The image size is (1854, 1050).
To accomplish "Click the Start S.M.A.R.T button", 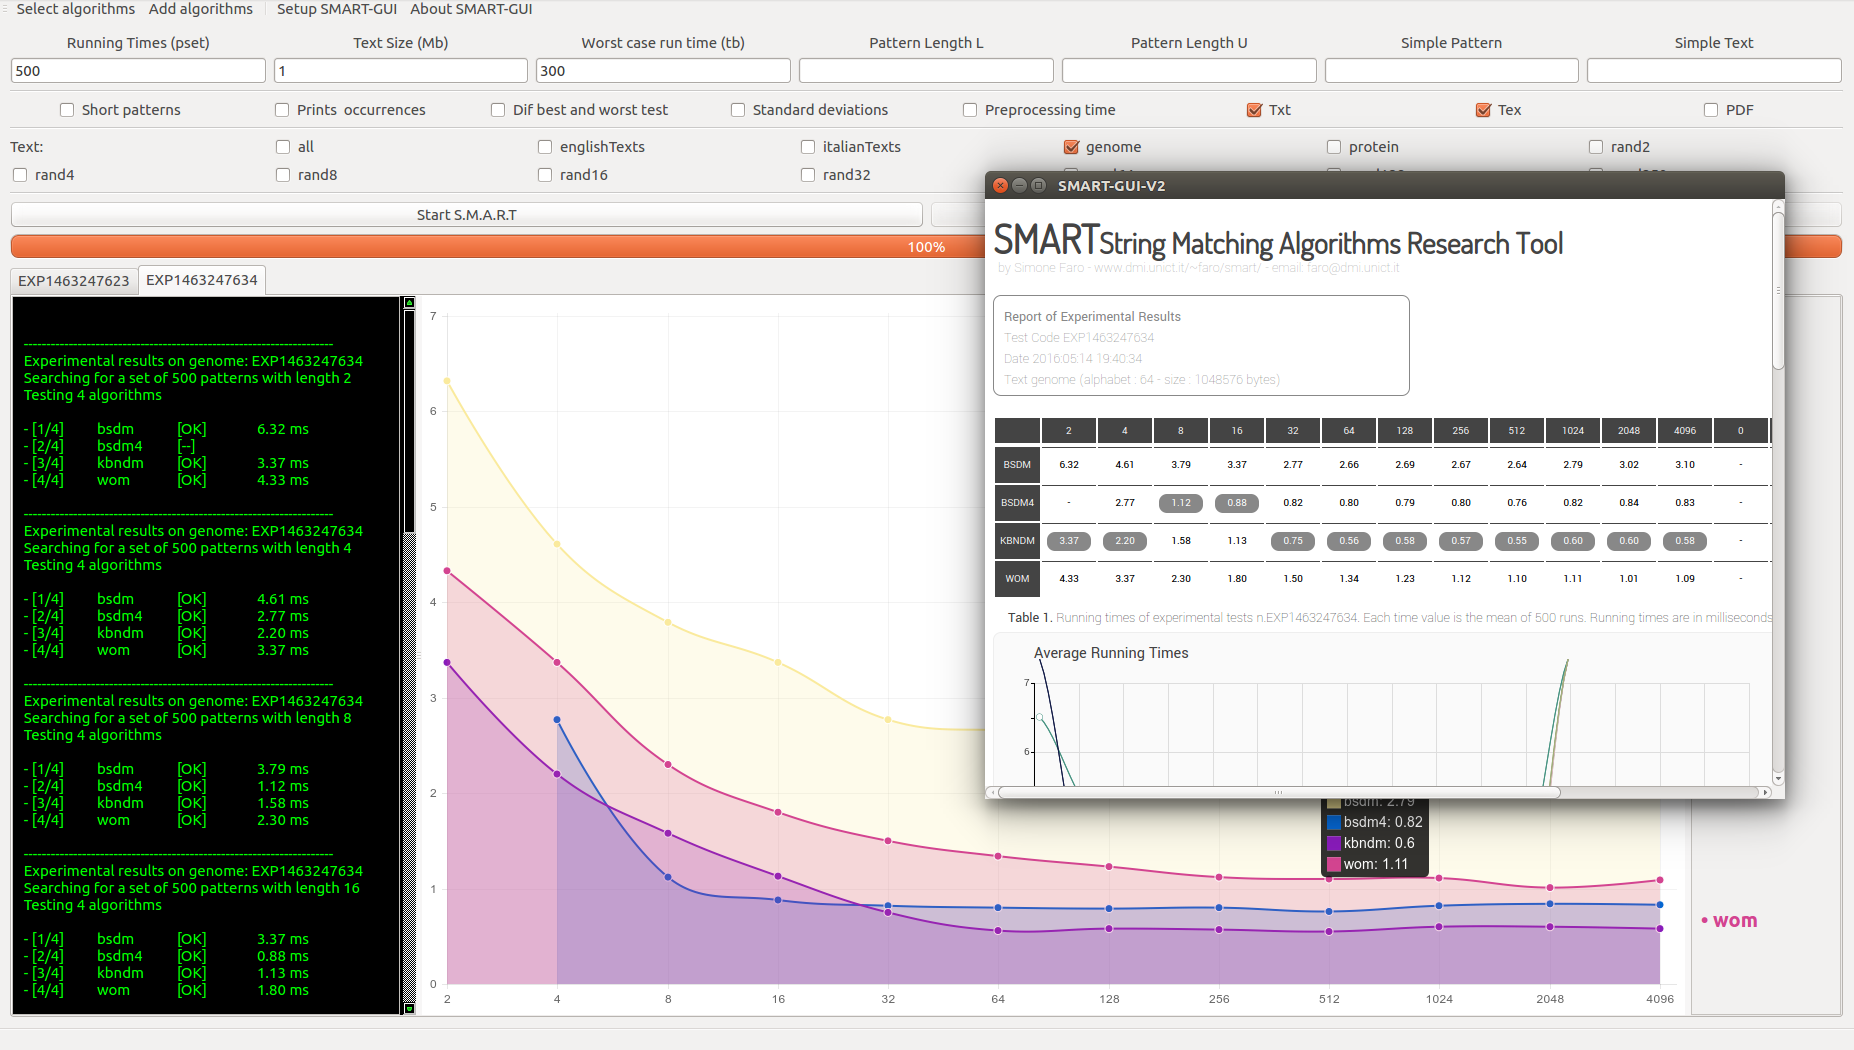I will pyautogui.click(x=467, y=215).
